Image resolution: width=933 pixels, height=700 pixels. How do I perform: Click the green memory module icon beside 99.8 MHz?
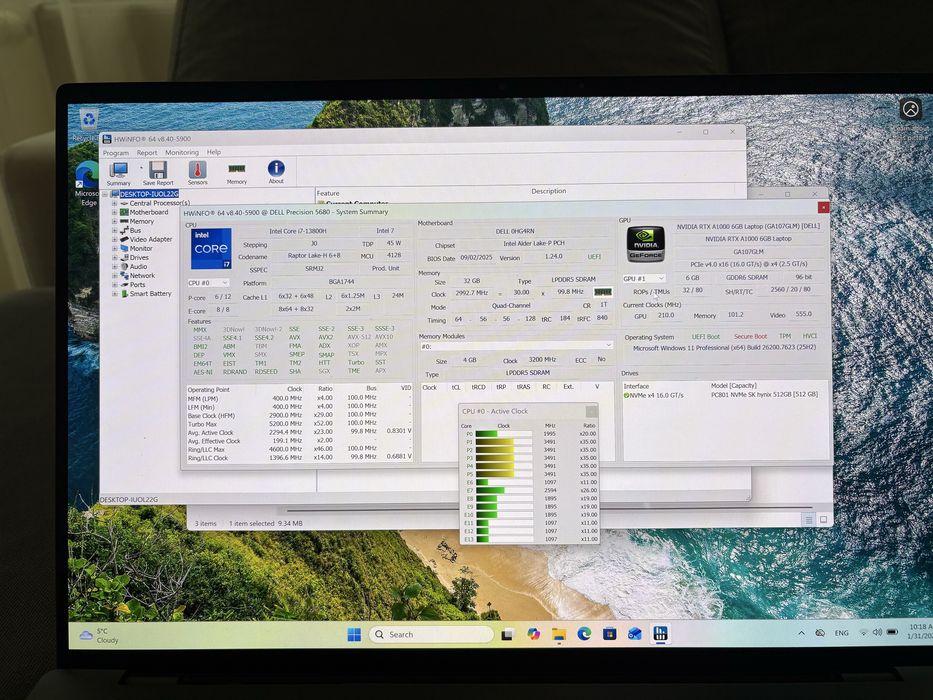[x=603, y=292]
